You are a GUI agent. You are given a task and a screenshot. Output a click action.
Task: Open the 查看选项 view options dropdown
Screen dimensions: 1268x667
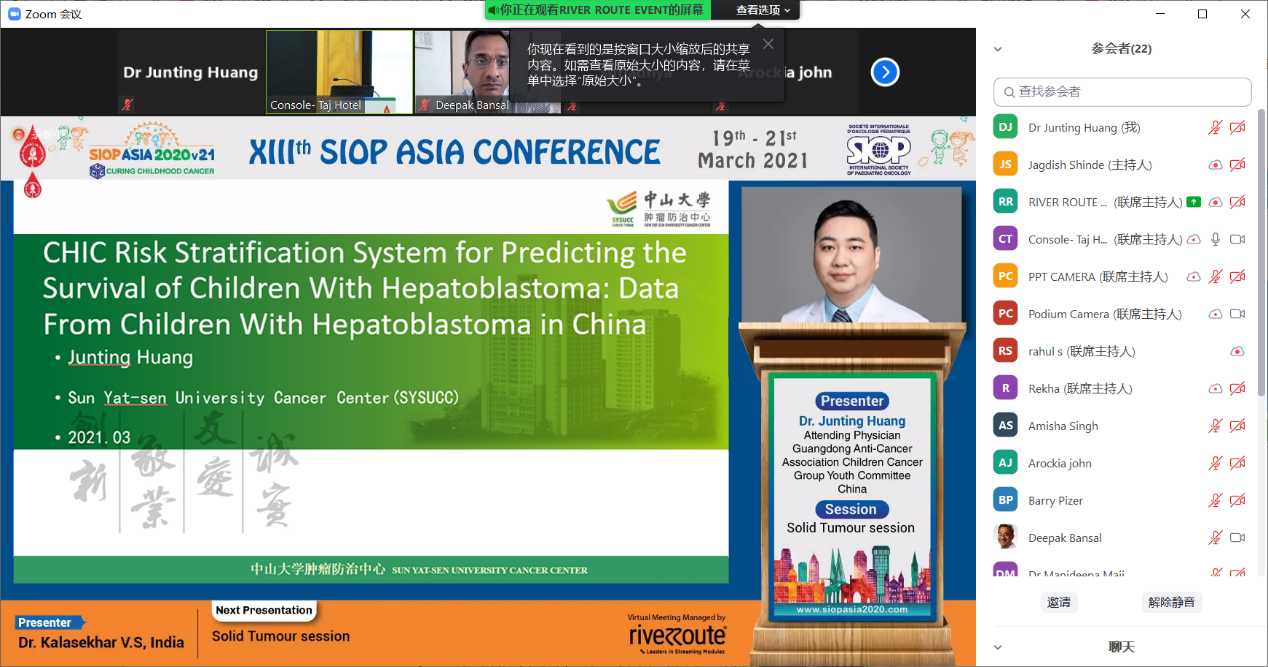point(763,10)
